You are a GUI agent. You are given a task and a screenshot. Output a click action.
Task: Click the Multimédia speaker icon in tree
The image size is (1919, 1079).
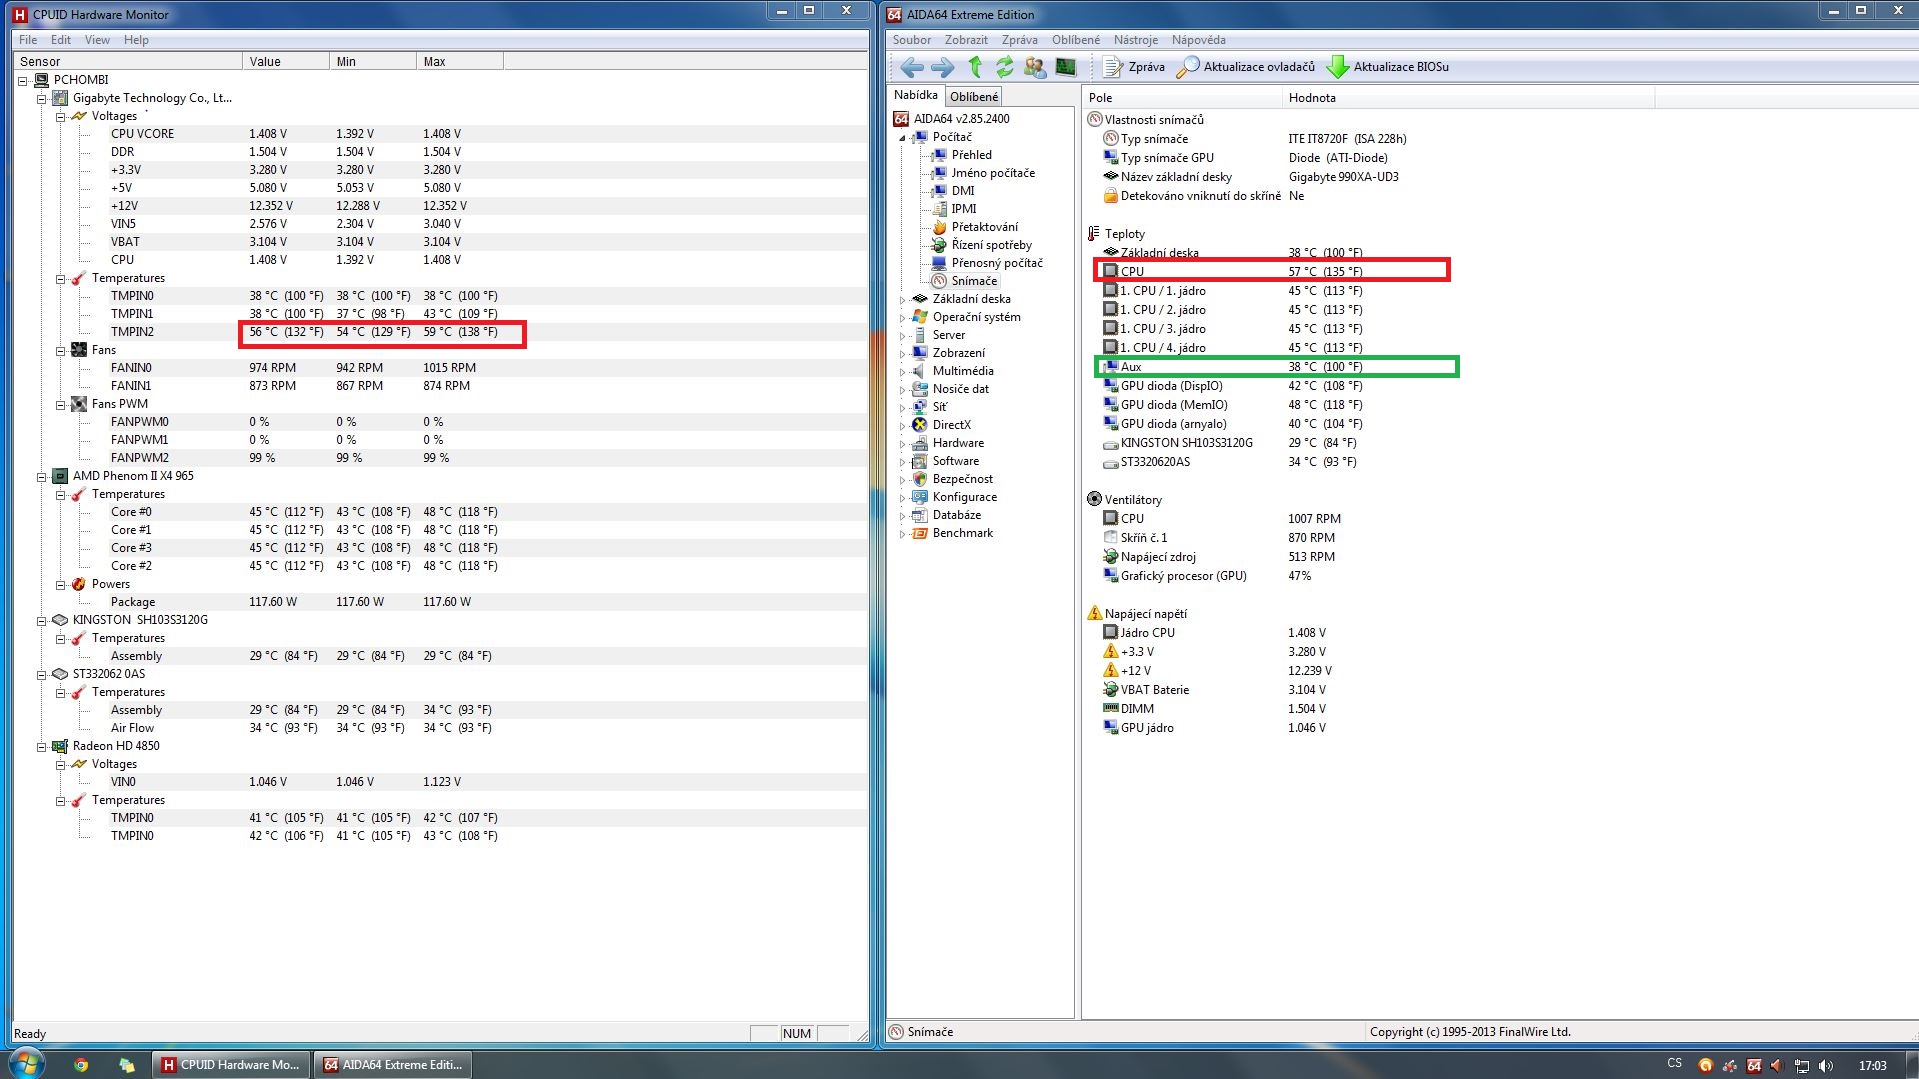(920, 371)
